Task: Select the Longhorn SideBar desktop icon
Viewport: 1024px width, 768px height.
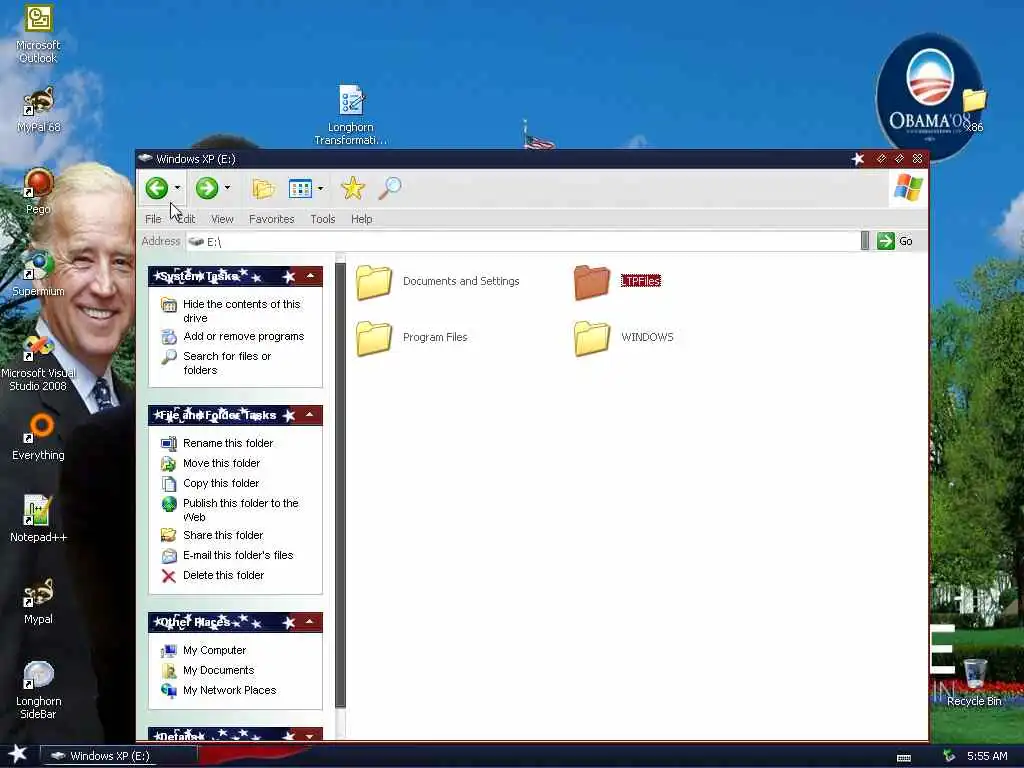Action: point(38,690)
